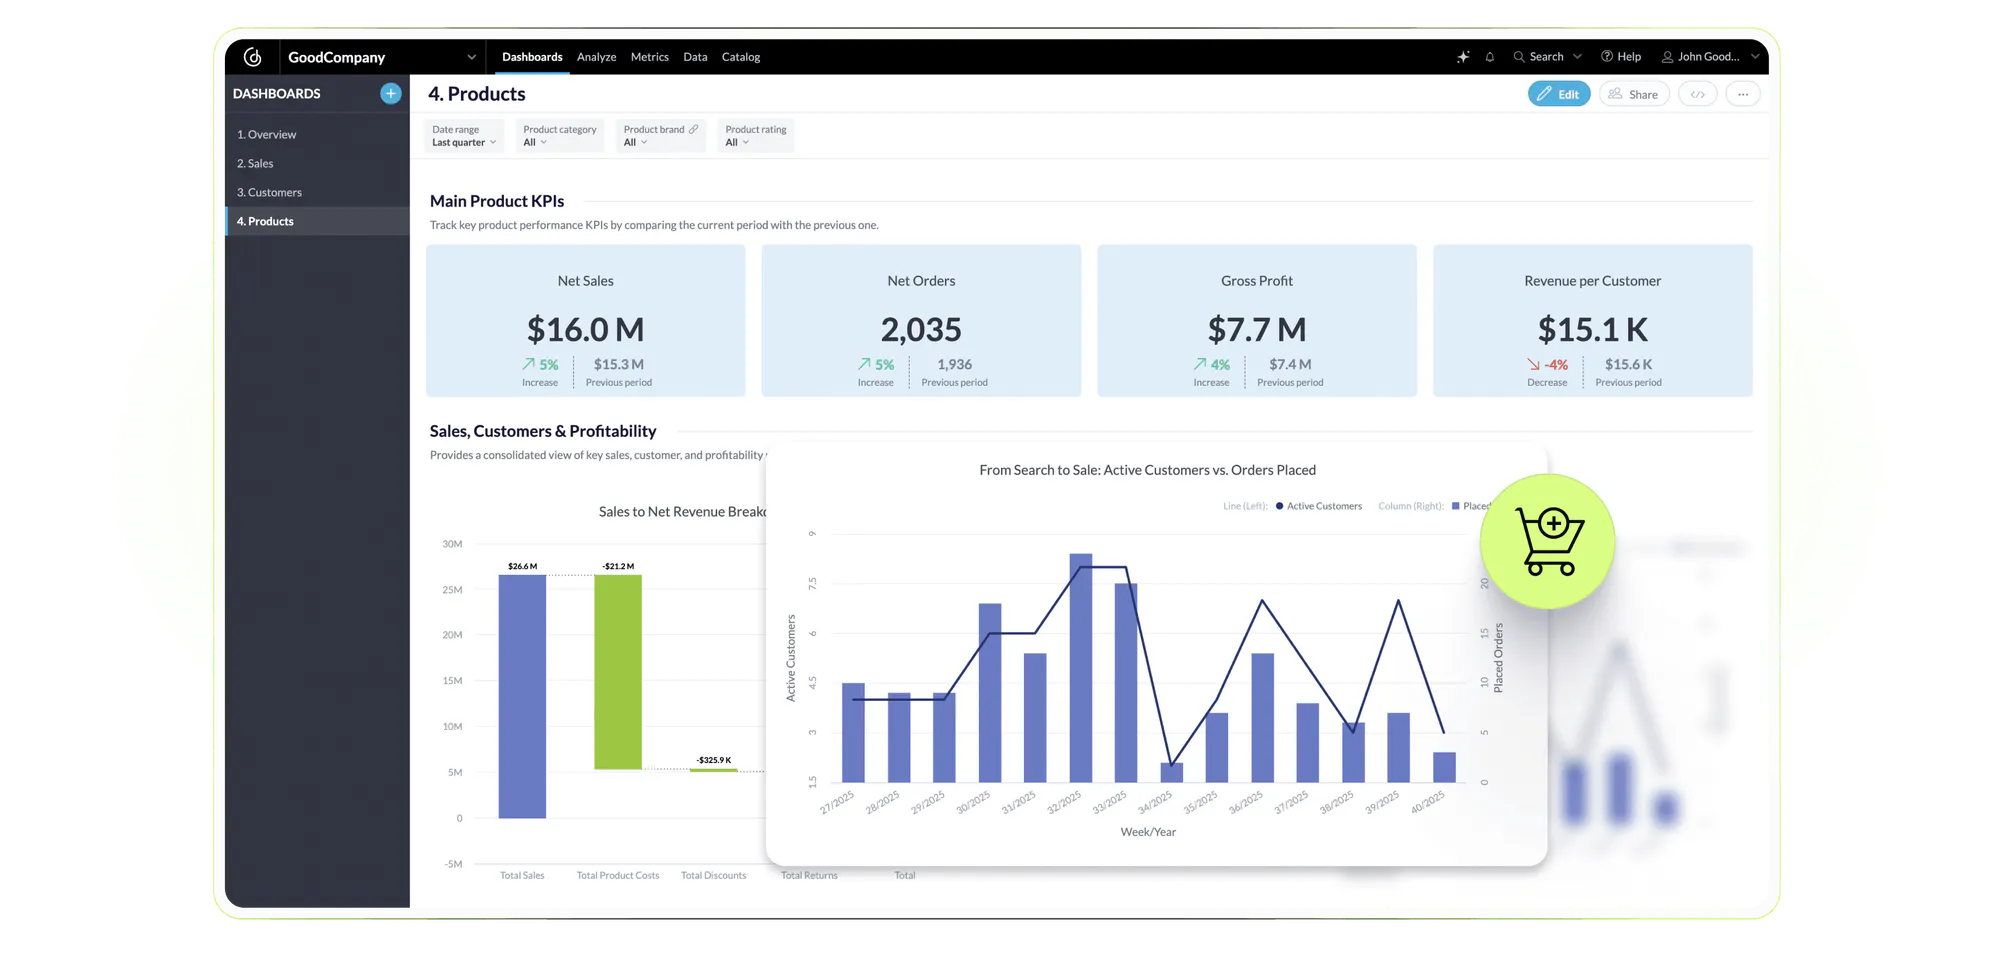Open the Date range Last quarter filter
The image size is (2000, 953).
[x=463, y=136]
